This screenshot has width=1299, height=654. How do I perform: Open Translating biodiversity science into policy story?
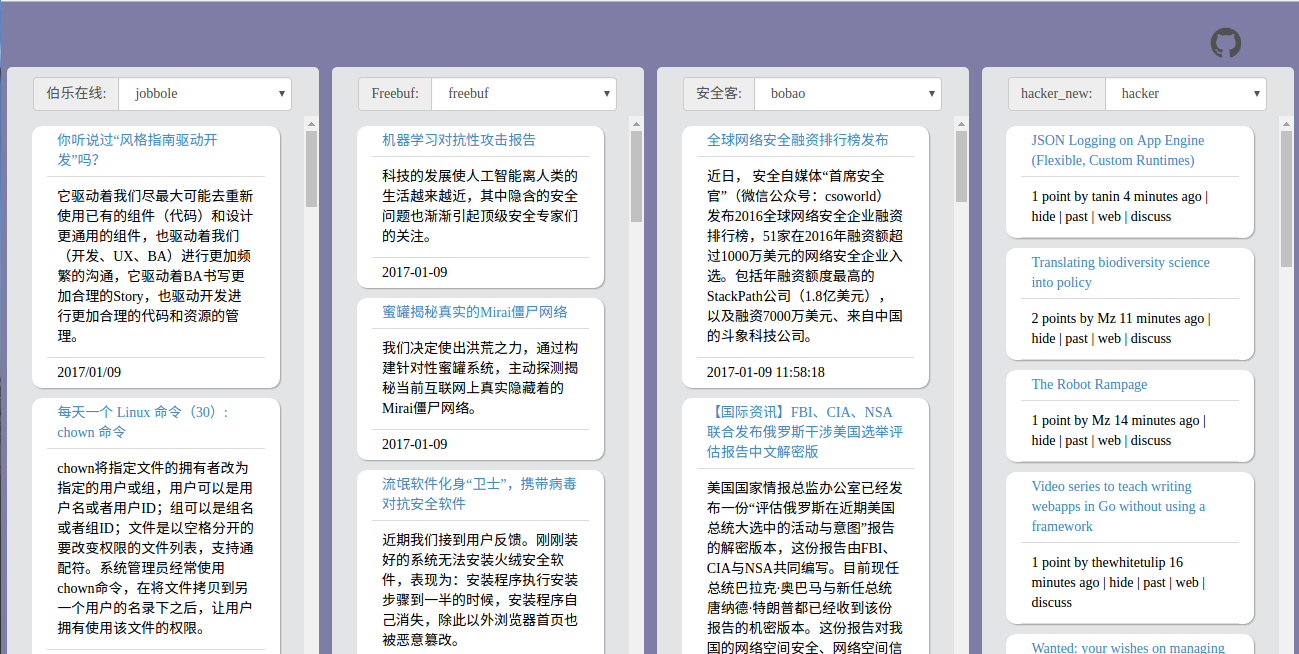1121,272
